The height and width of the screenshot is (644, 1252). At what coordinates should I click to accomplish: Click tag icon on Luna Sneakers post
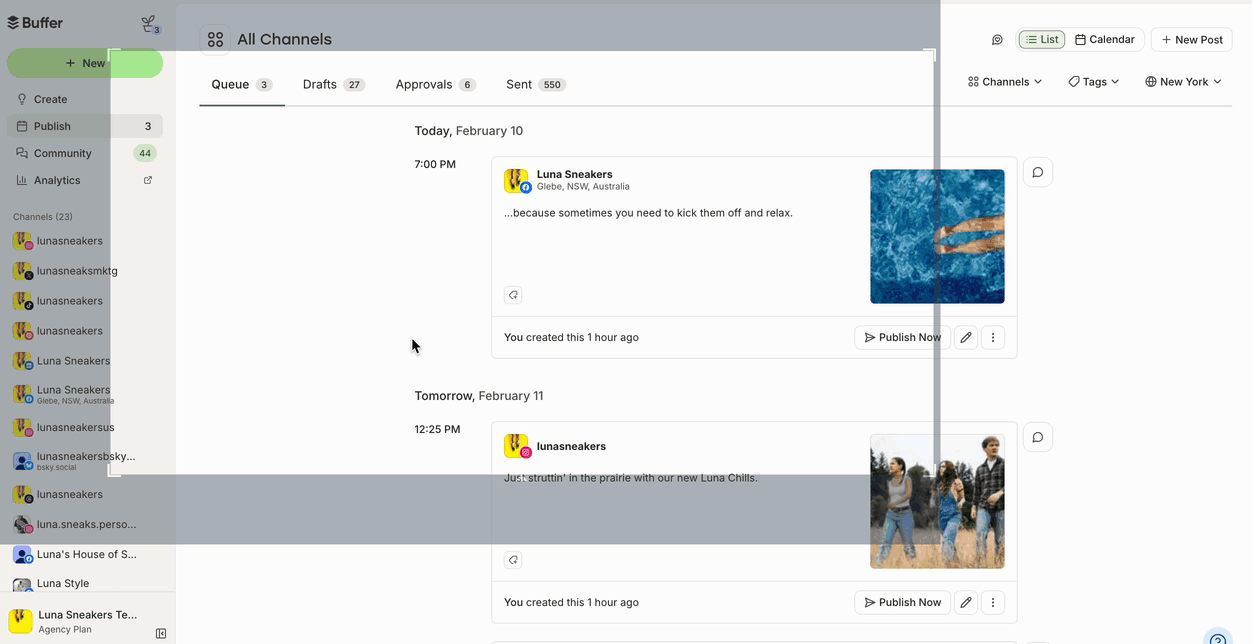click(x=513, y=295)
